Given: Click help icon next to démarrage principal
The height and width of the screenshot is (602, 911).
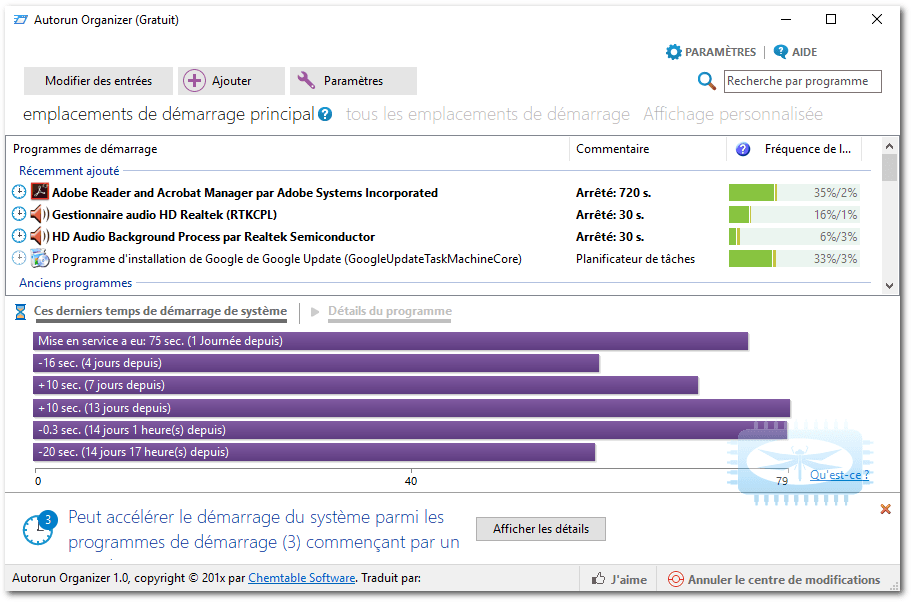Looking at the screenshot, I should (x=325, y=114).
